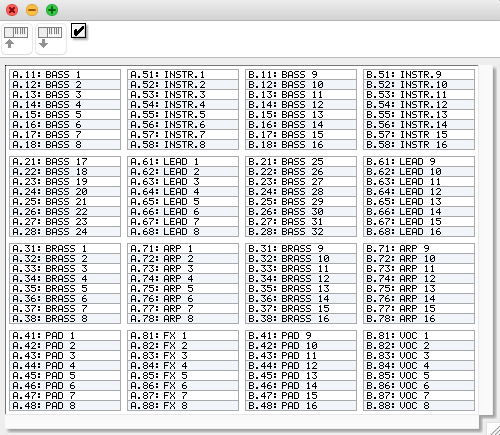The width and height of the screenshot is (500, 435).
Task: Click the keyboard download arrow icon
Action: [x=51, y=39]
